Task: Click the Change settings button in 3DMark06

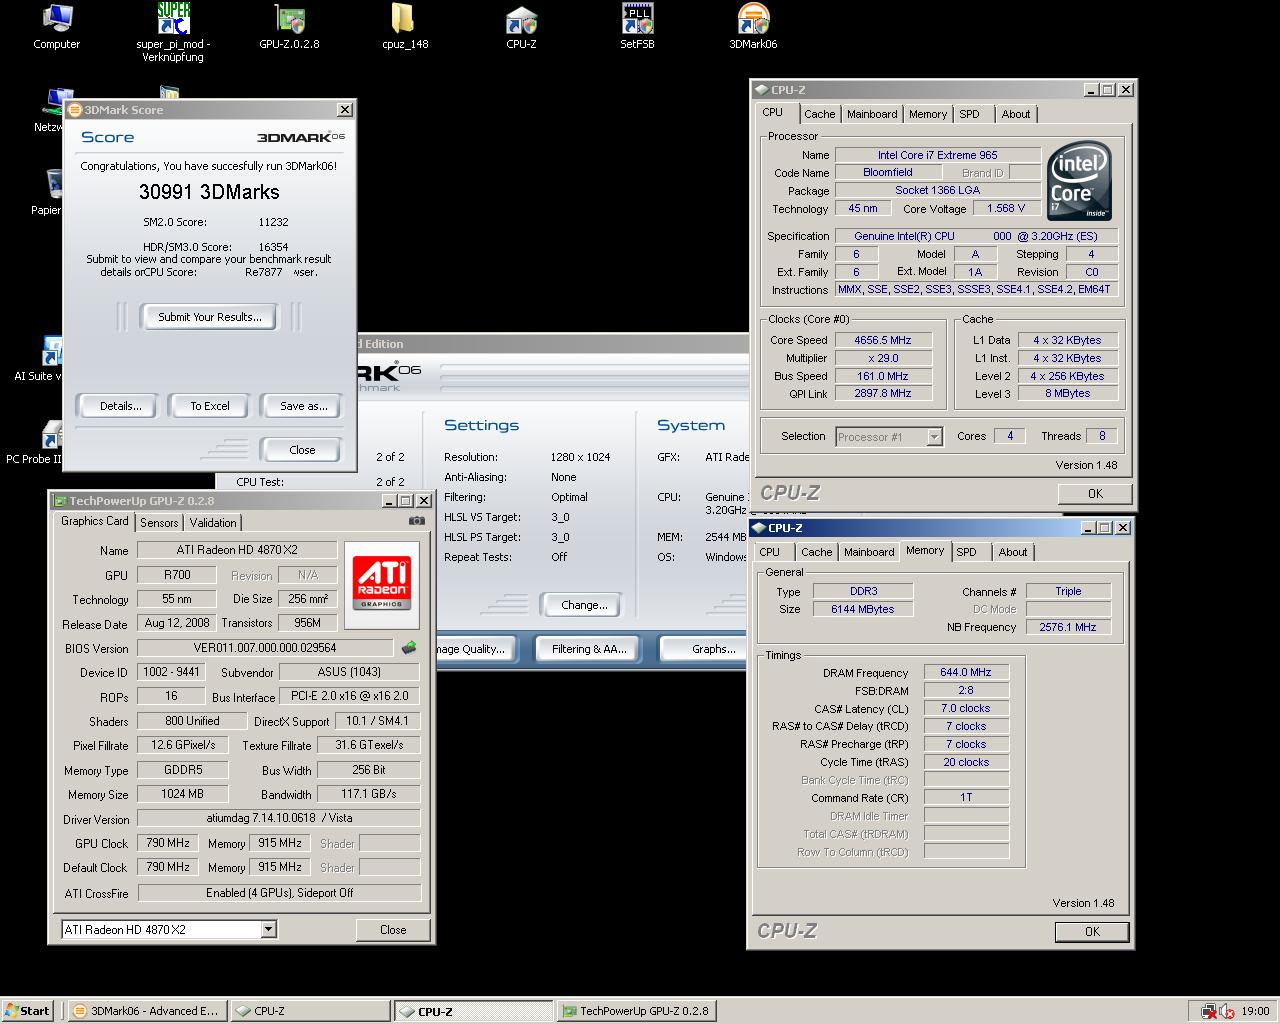Action: coord(584,605)
